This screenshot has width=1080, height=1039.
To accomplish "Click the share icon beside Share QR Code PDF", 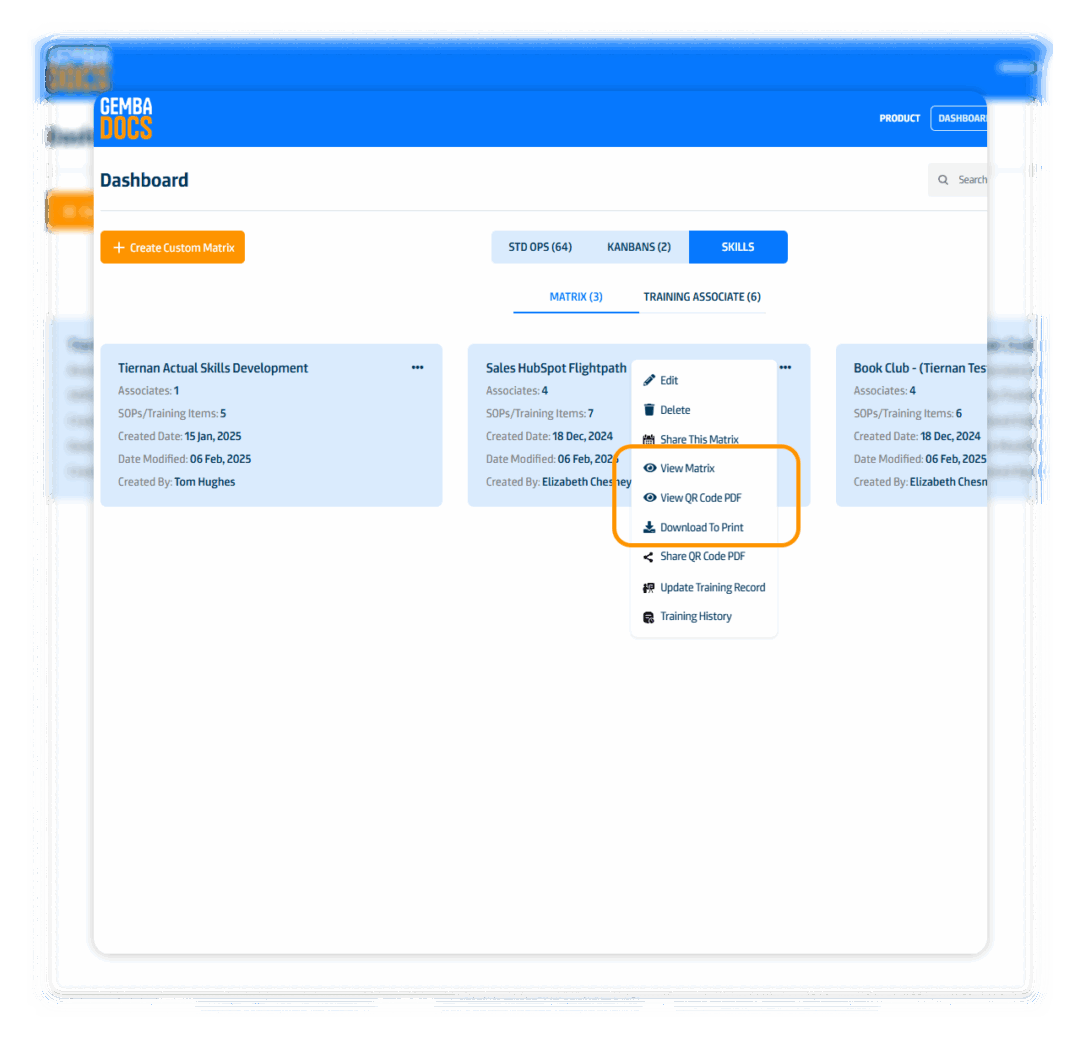I will 649,557.
